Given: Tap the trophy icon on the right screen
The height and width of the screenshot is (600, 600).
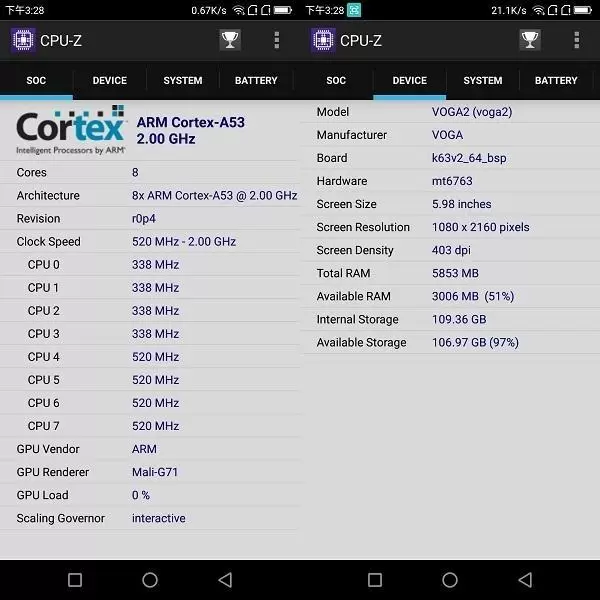Looking at the screenshot, I should point(530,40).
